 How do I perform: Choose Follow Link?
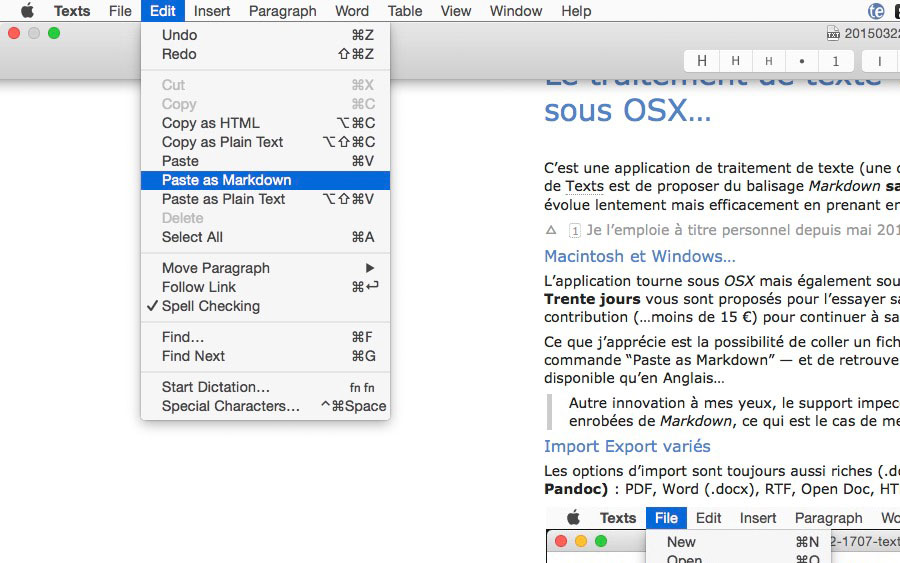tap(265, 287)
